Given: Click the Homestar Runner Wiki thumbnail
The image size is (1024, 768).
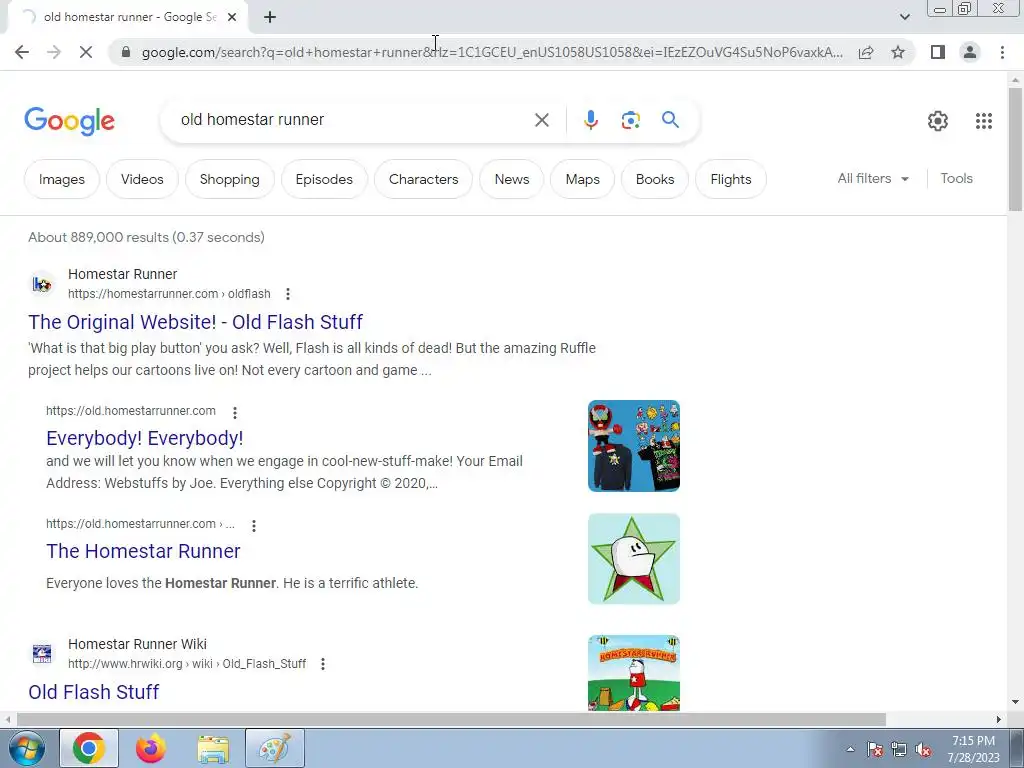Looking at the screenshot, I should [633, 673].
